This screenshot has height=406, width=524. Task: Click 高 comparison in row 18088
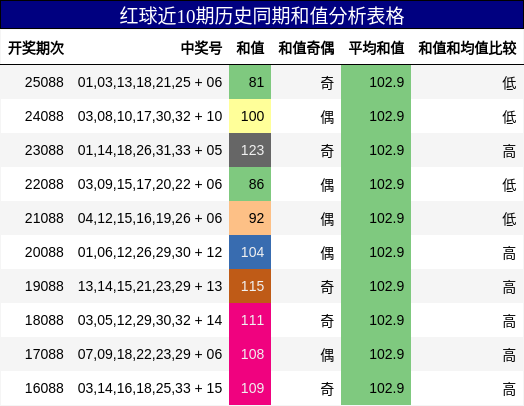tap(509, 321)
